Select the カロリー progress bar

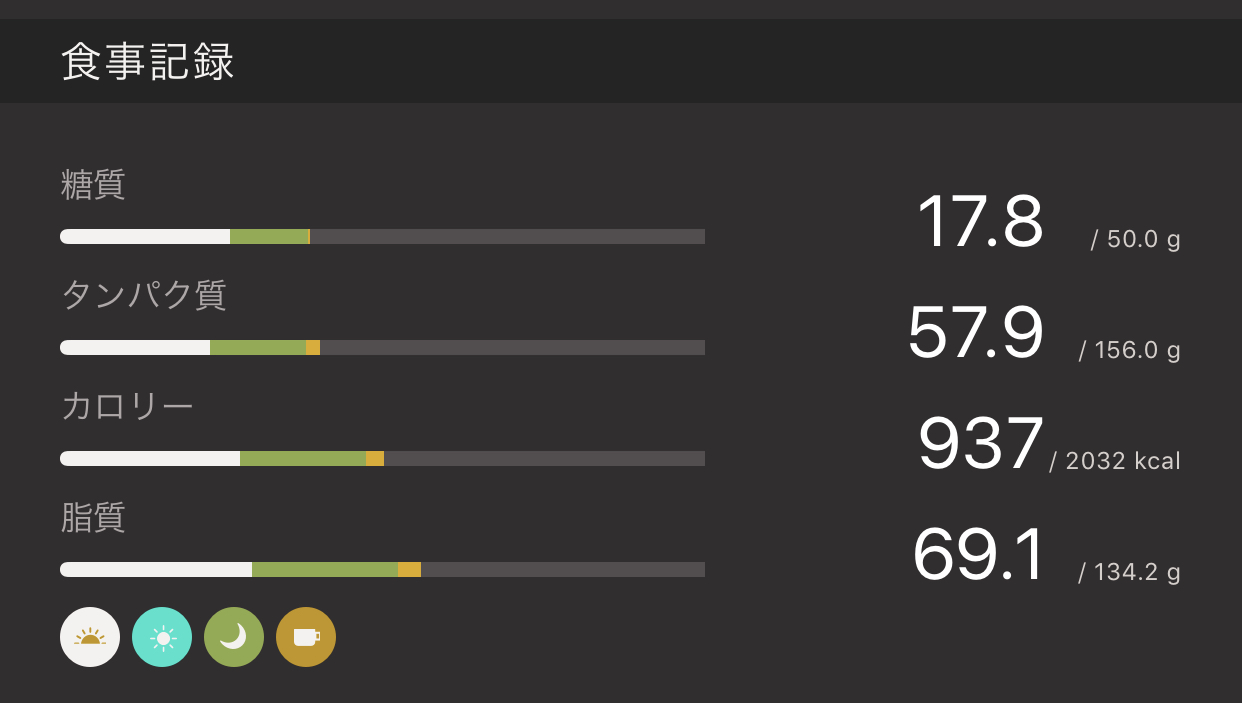(382, 459)
